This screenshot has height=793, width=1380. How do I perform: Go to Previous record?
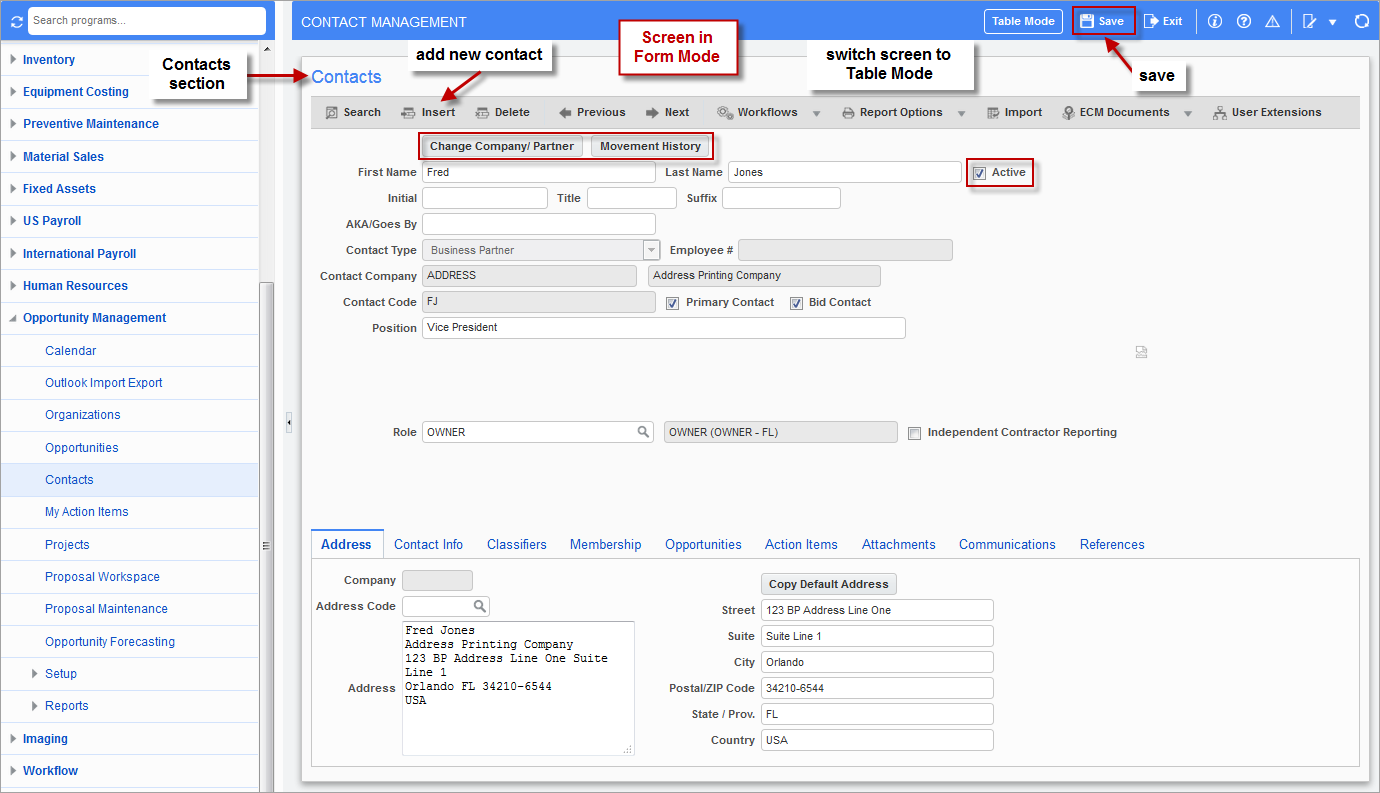(x=591, y=113)
